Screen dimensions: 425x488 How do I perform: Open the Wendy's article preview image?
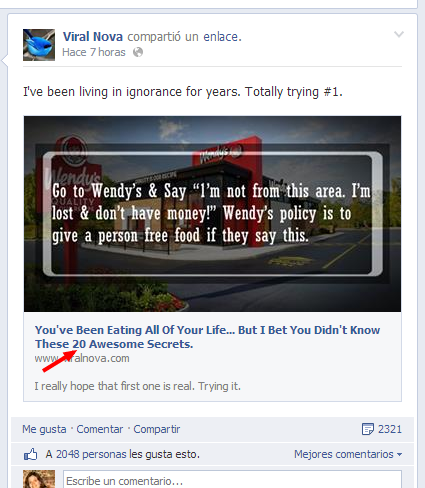coord(212,214)
